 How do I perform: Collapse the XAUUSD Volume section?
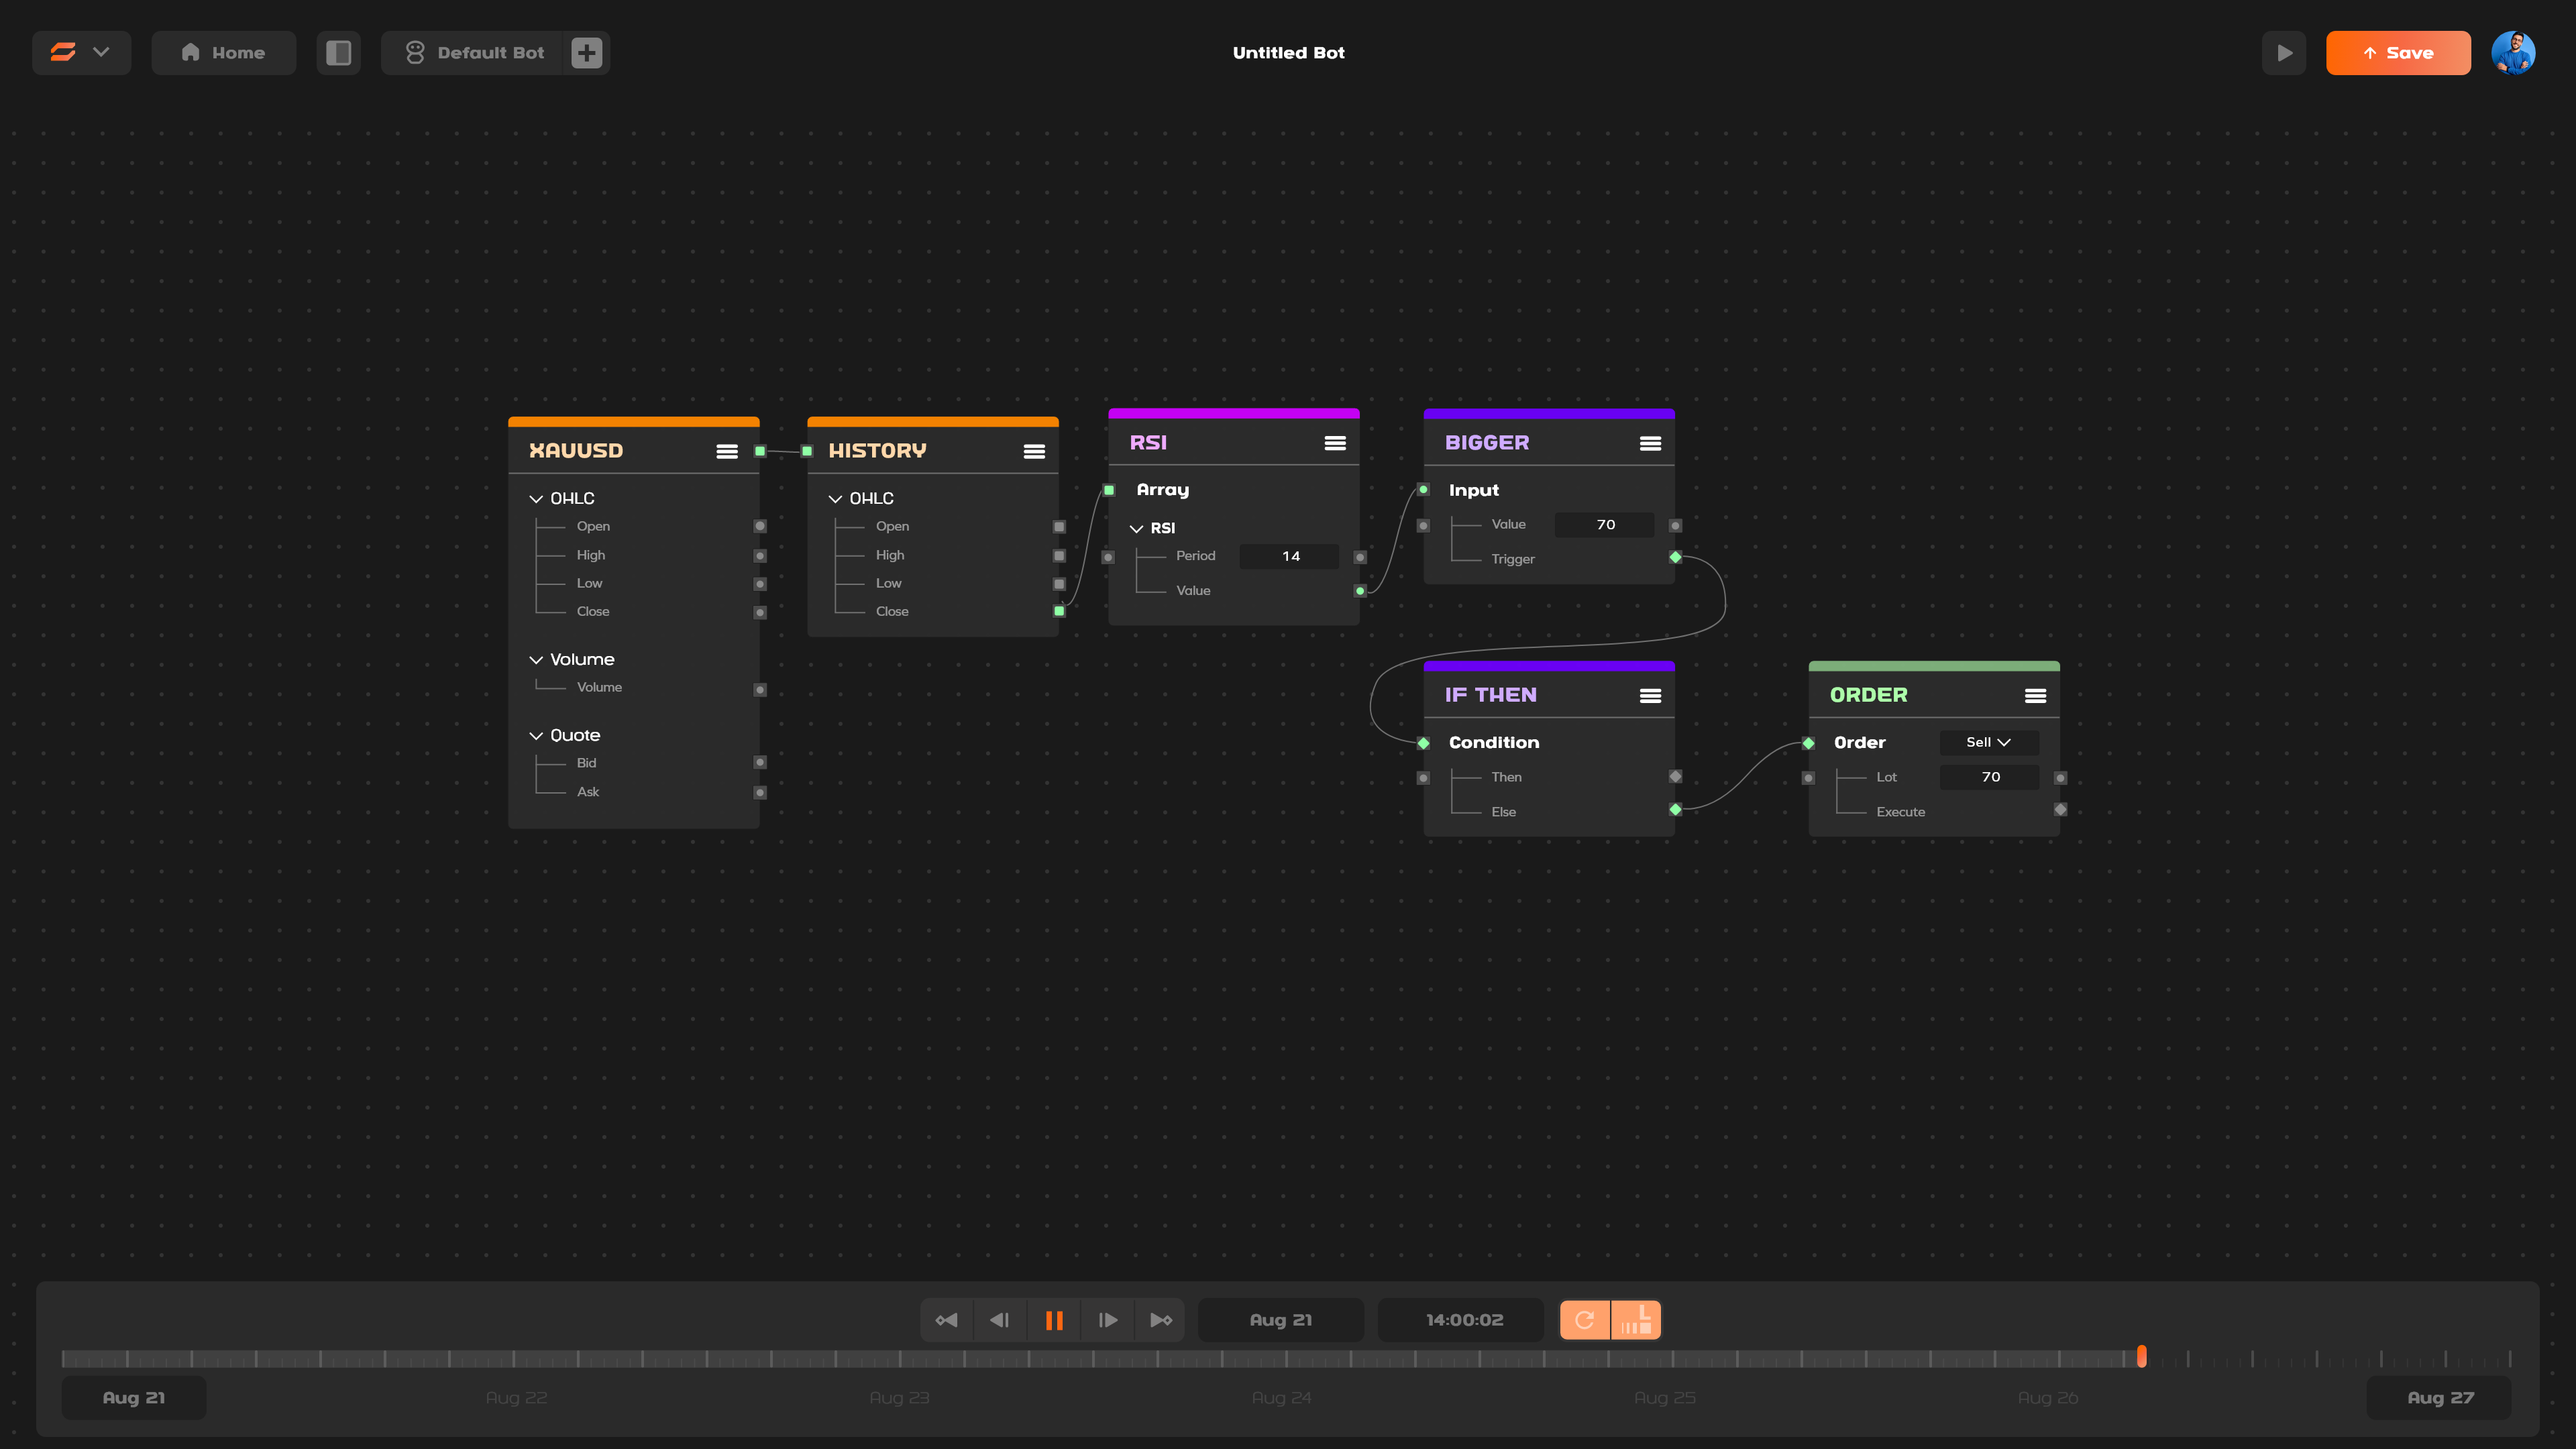point(536,660)
